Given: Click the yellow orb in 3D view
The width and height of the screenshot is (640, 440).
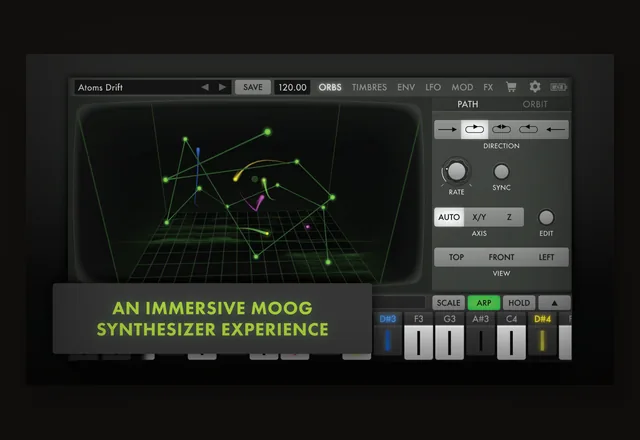Looking at the screenshot, I should pyautogui.click(x=236, y=179).
